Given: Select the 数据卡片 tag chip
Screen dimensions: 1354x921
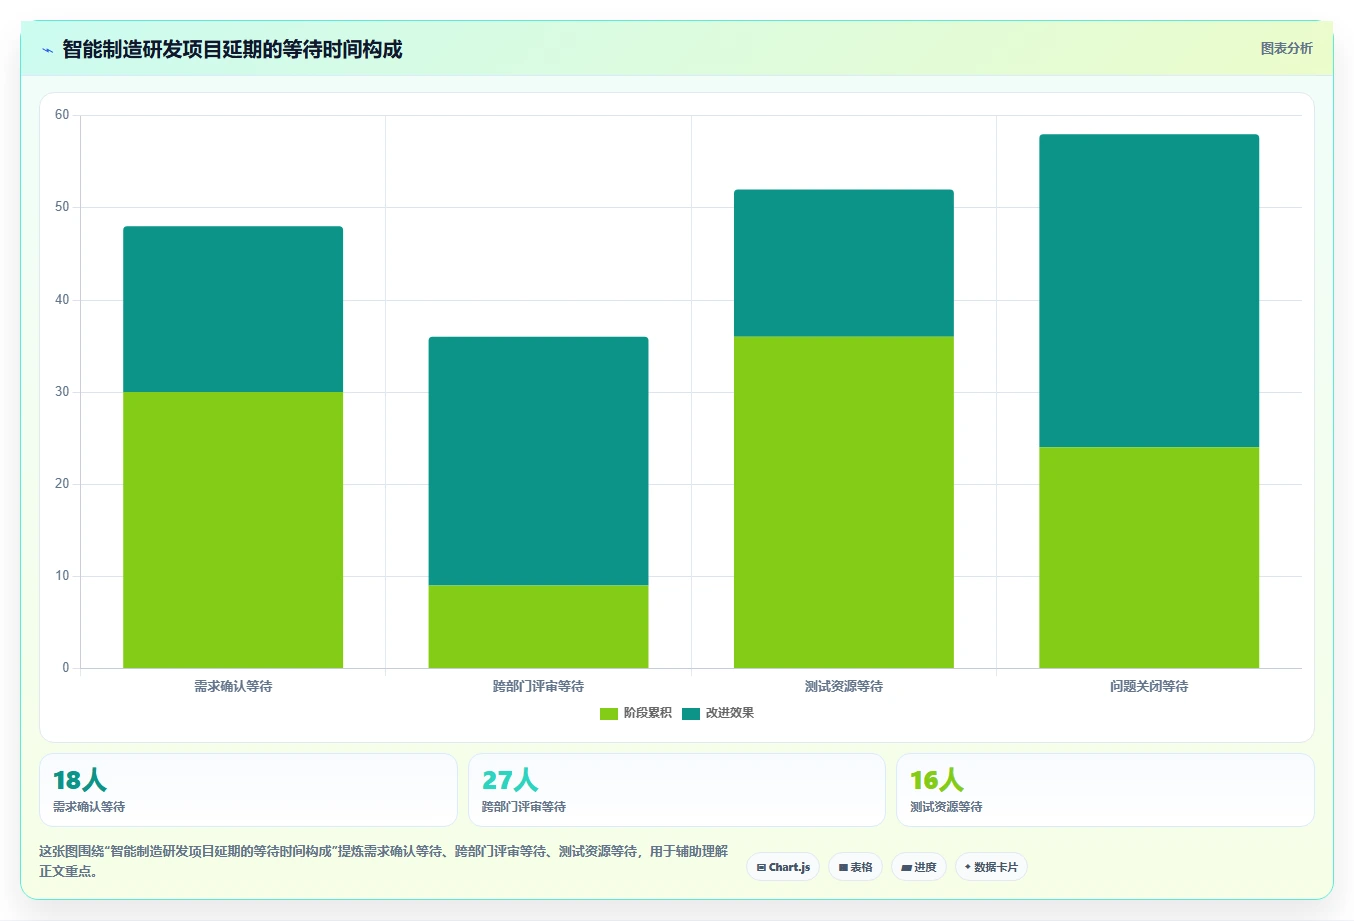Looking at the screenshot, I should click(x=991, y=867).
